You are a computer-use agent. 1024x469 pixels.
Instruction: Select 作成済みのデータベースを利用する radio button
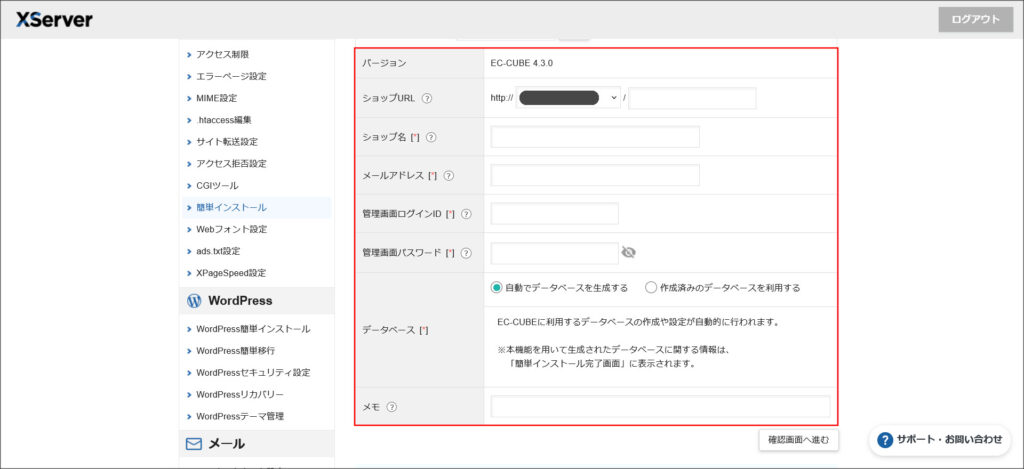(651, 287)
